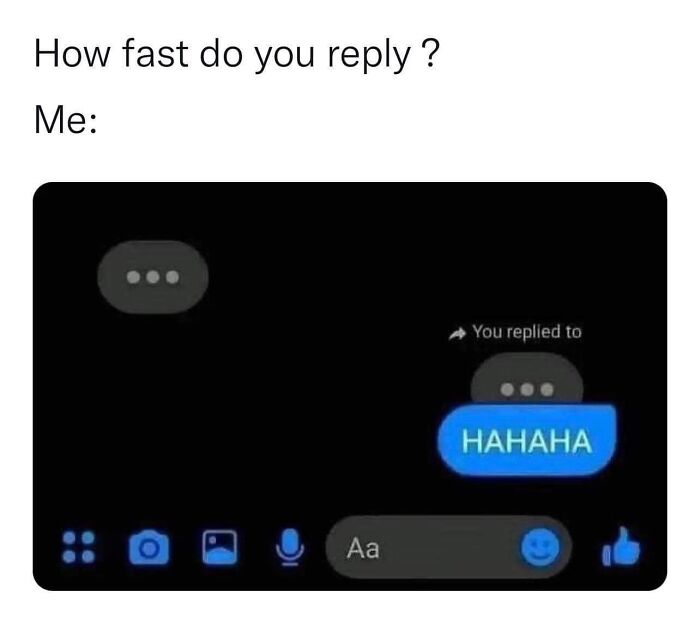Tap the microphone to record voice message

(x=290, y=547)
